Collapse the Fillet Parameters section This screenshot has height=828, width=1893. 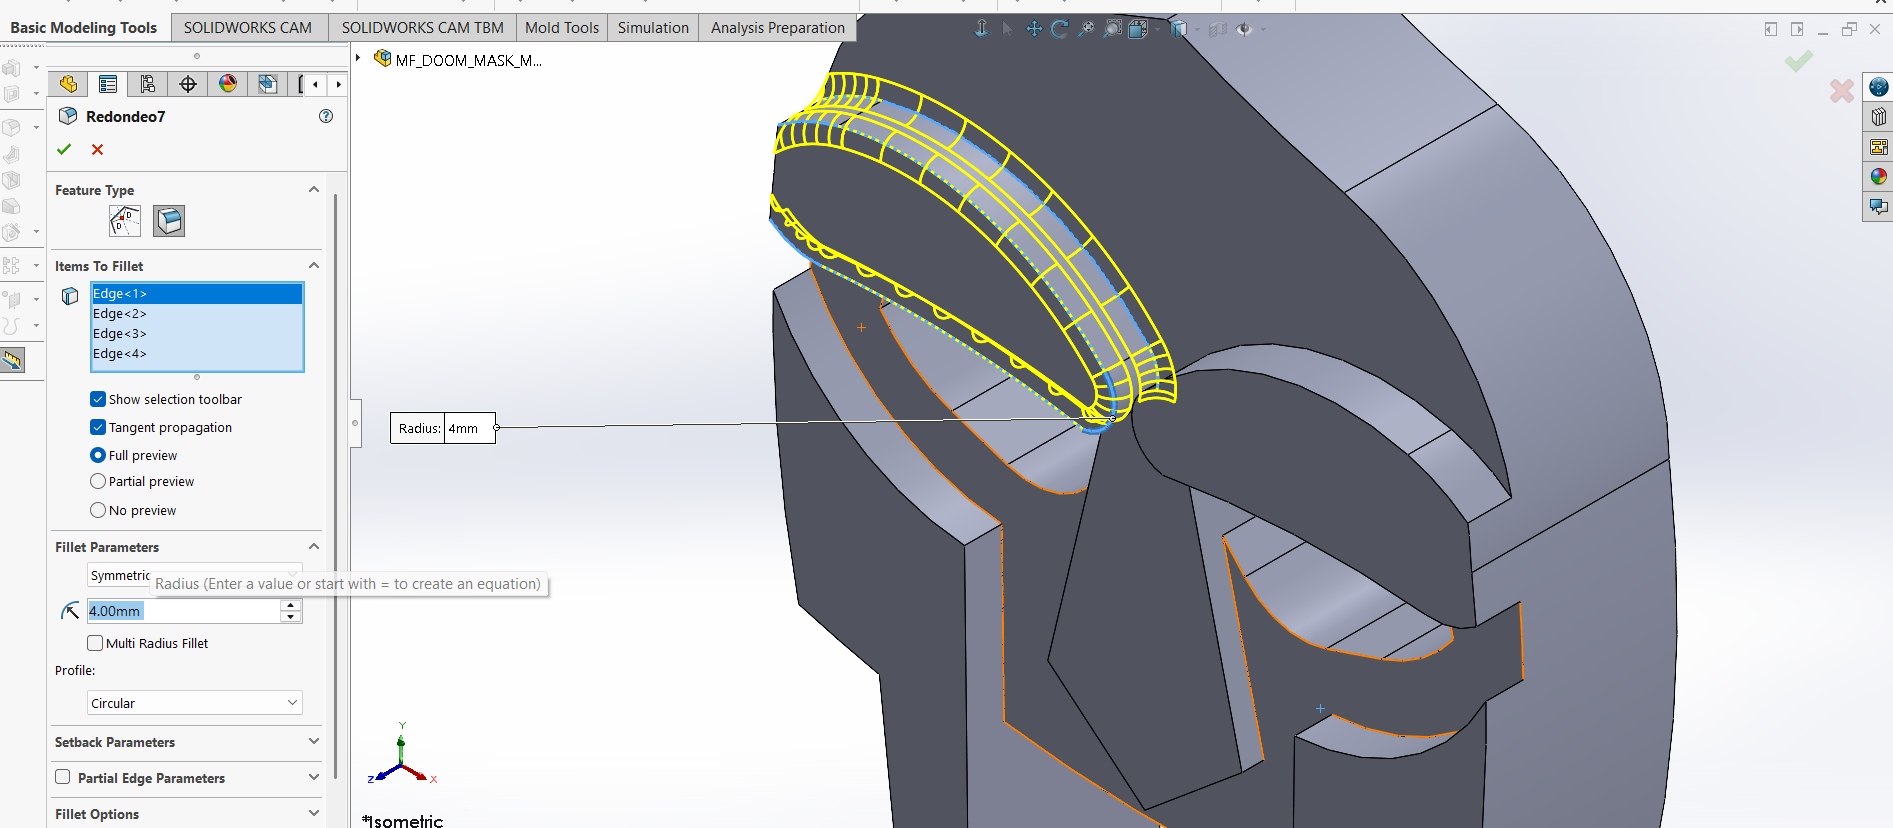click(x=314, y=546)
